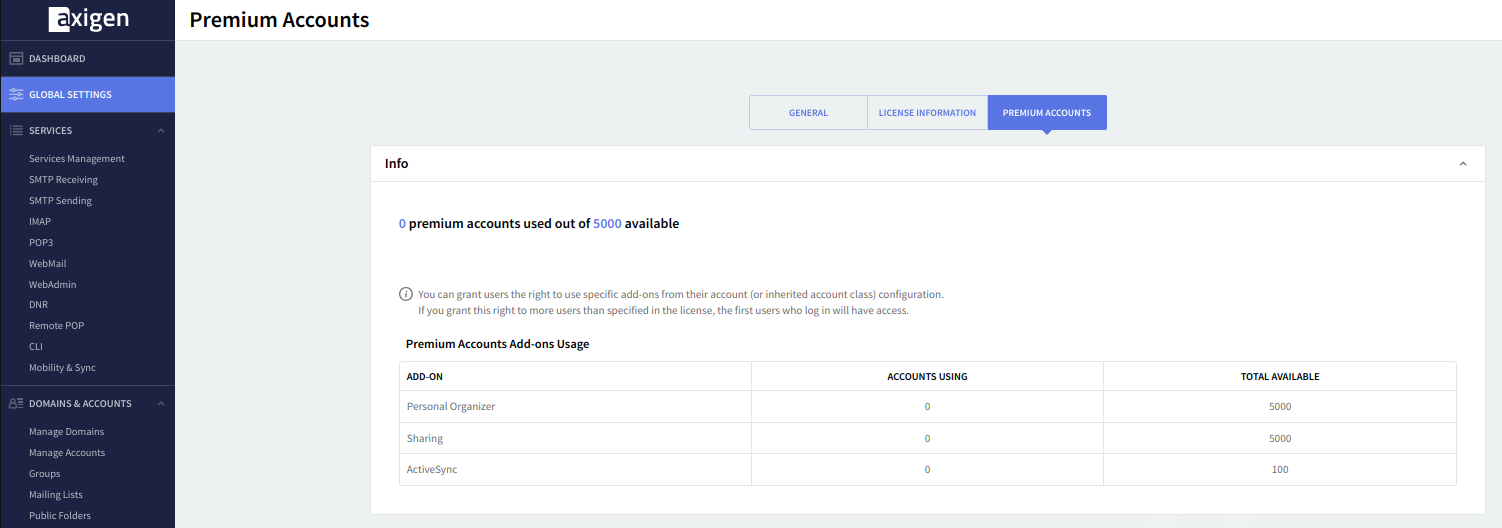The image size is (1502, 528).
Task: Click the Personal Organizer add-on row
Action: 451,407
